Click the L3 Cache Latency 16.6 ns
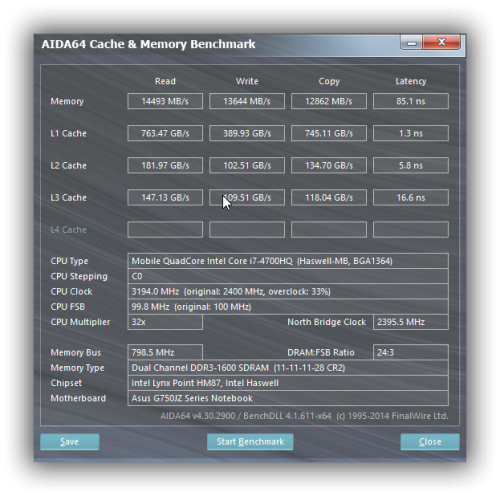This screenshot has height=496, width=500. 411,197
